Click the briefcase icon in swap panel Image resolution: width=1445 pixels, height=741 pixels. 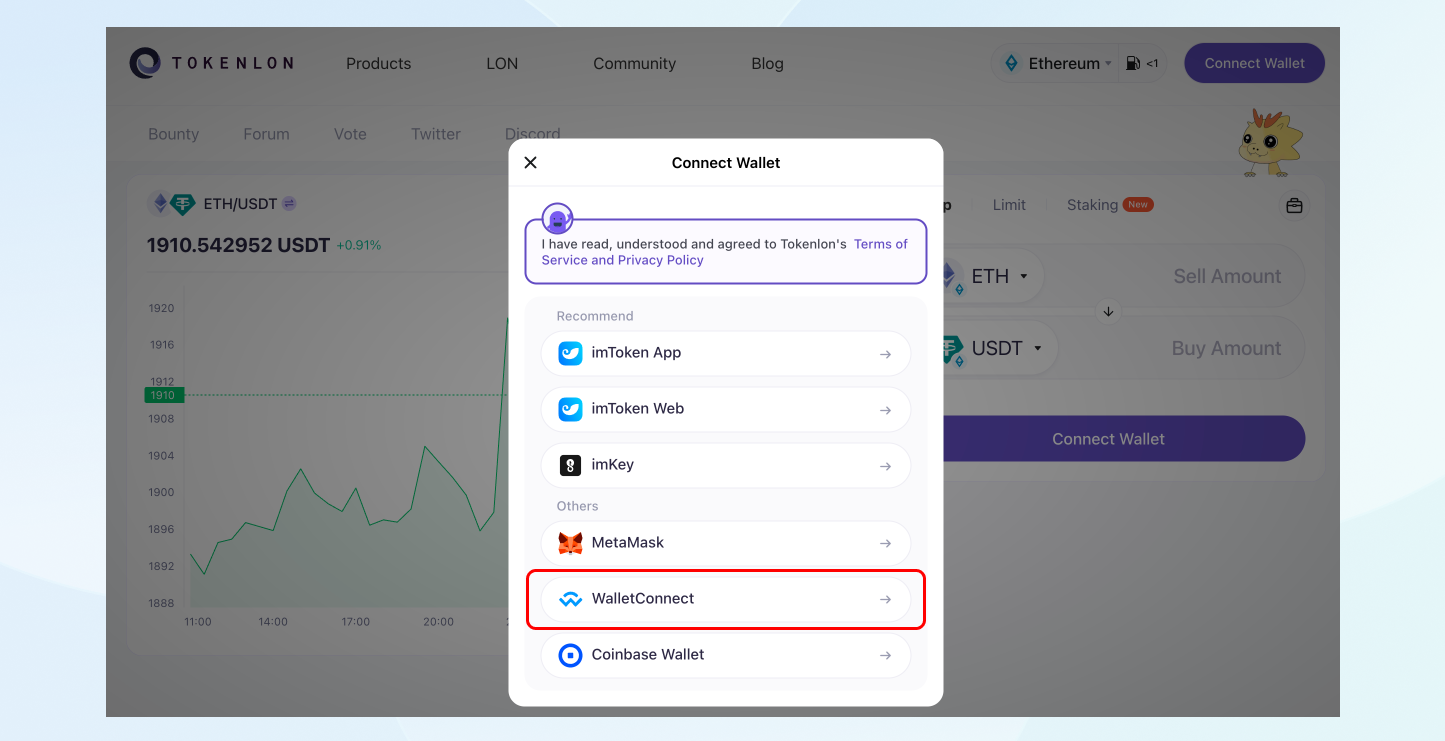click(x=1294, y=205)
